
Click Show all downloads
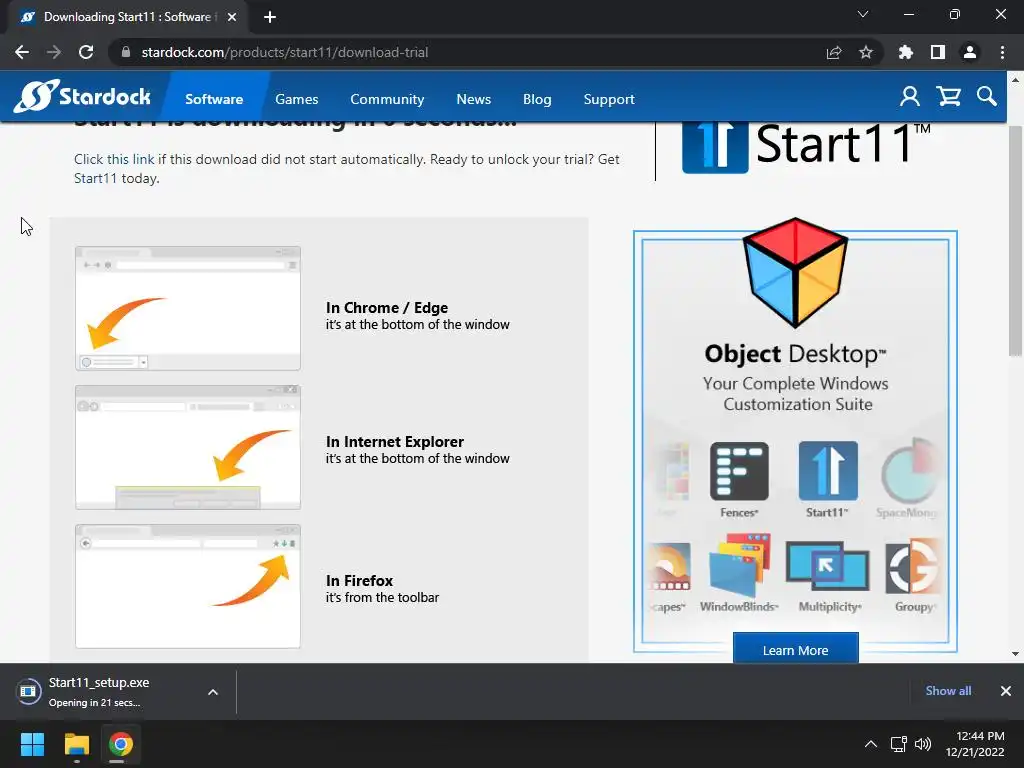tap(948, 691)
